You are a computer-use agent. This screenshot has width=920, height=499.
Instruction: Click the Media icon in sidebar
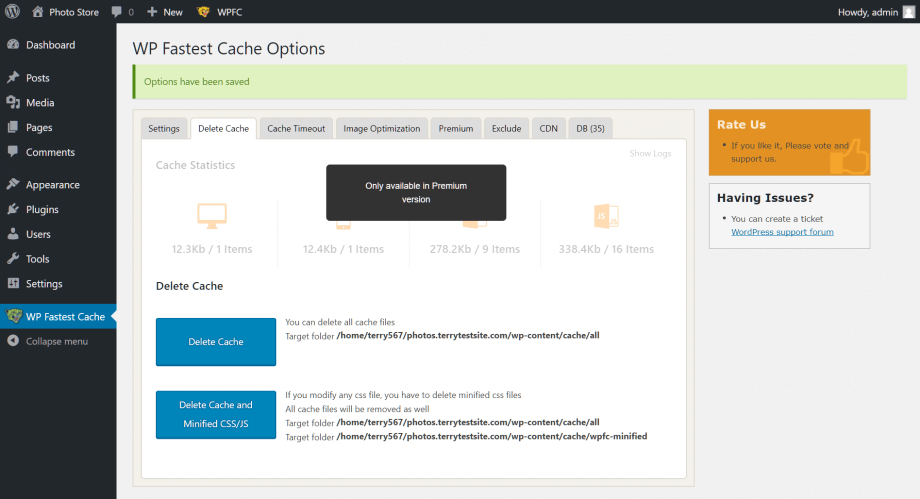tap(13, 102)
